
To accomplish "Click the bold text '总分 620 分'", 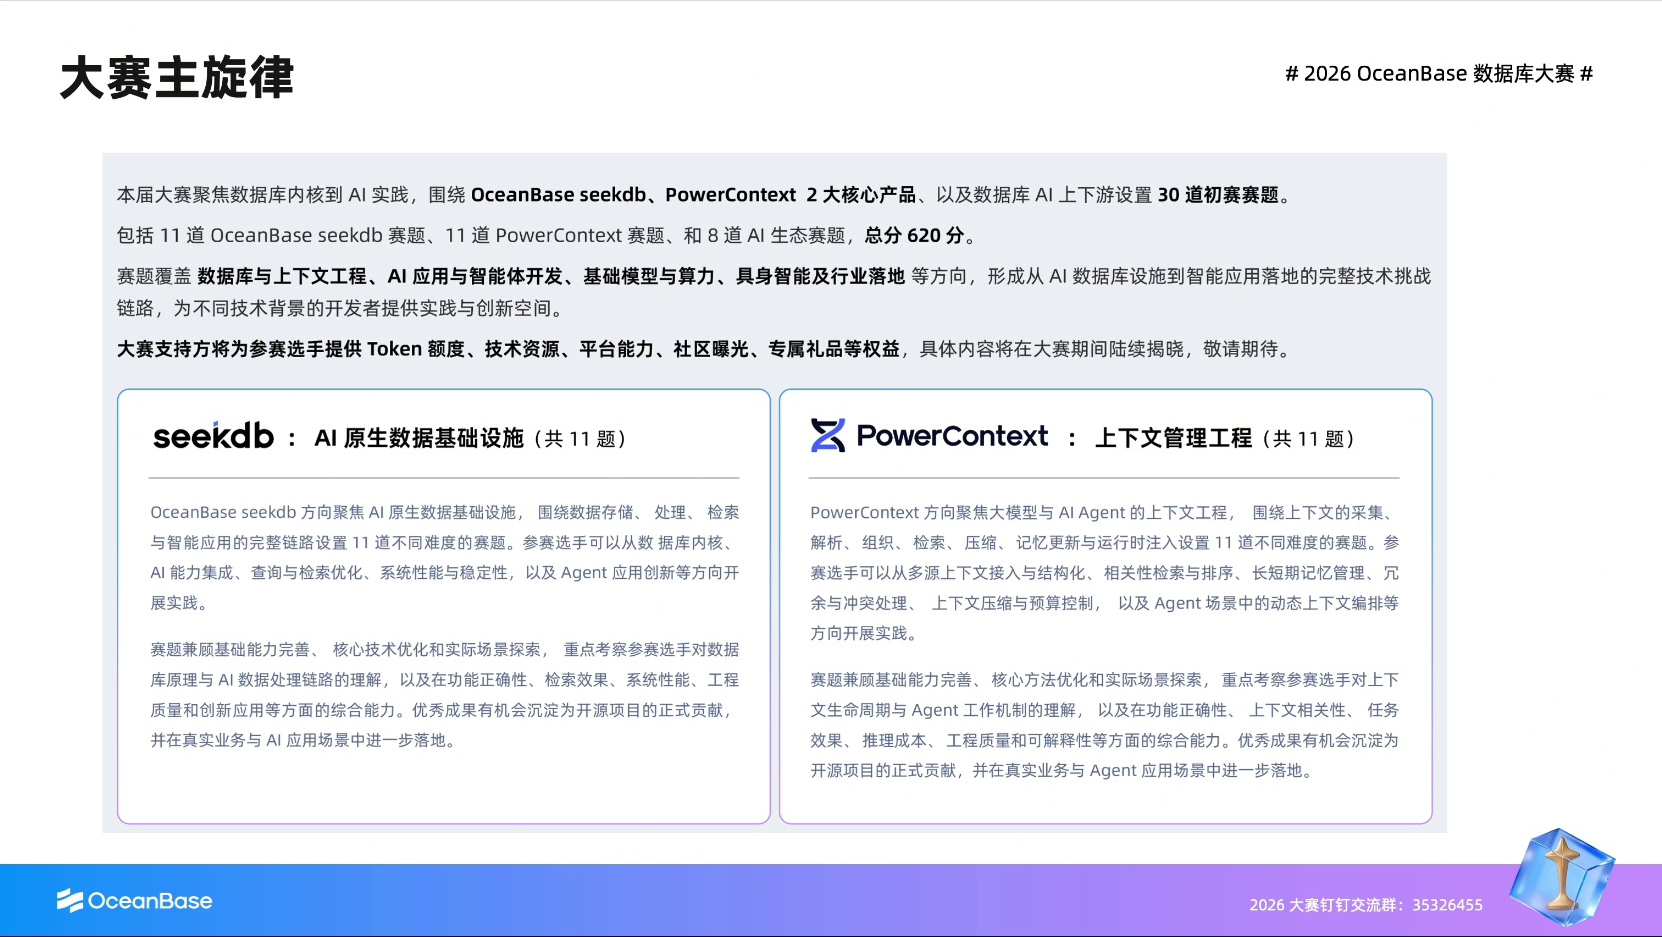I will click(x=914, y=235).
